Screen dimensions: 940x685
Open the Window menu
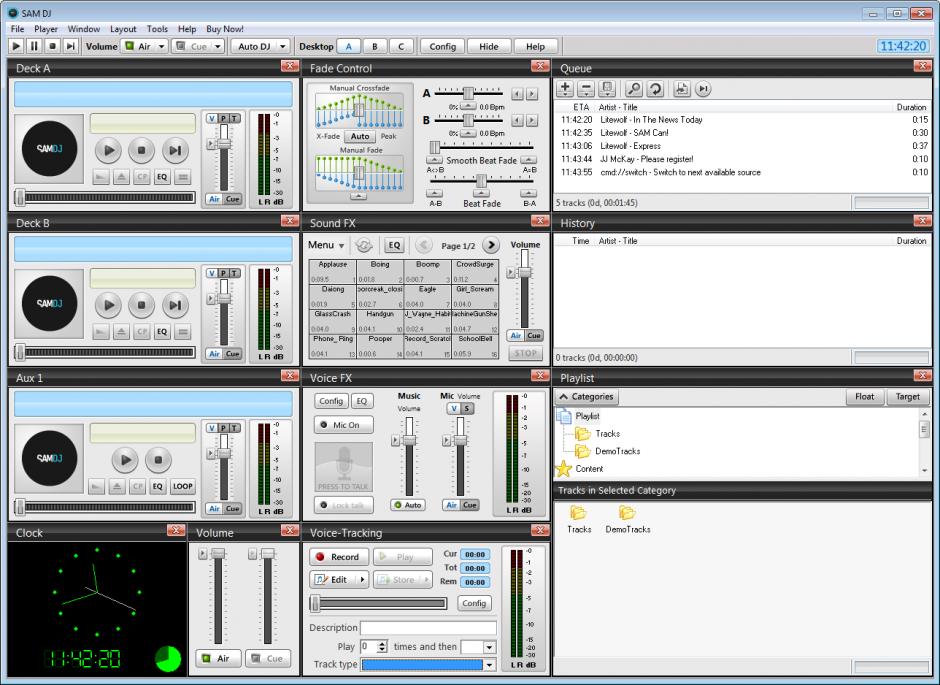[x=83, y=29]
